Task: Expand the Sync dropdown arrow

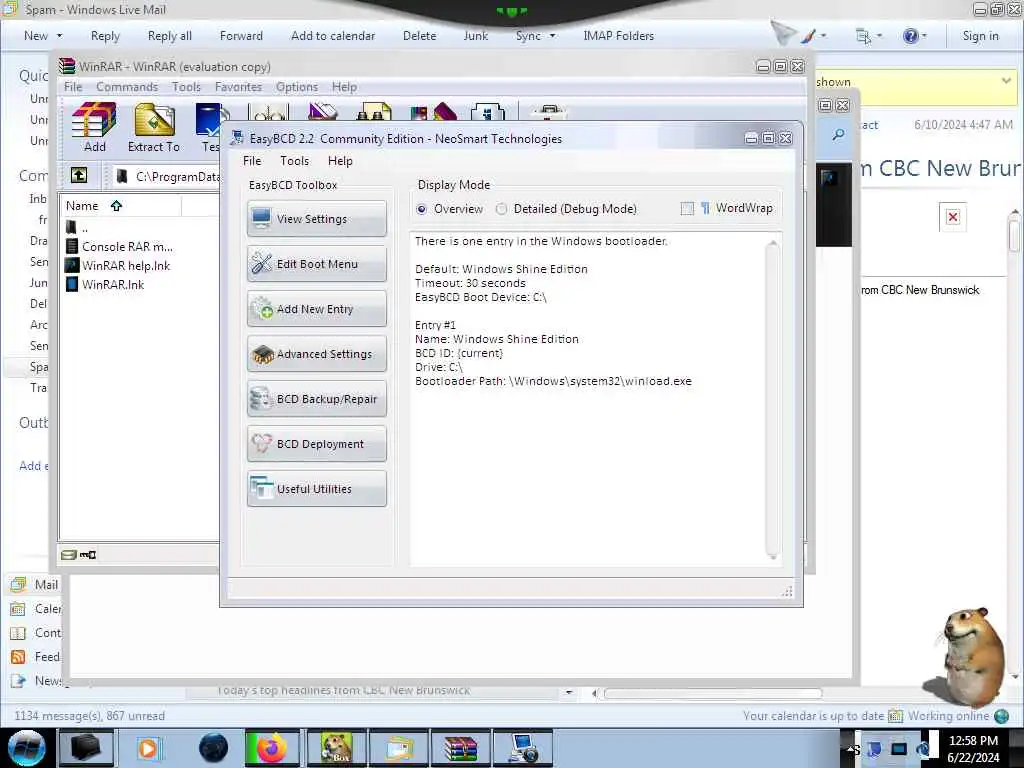Action: click(x=552, y=36)
